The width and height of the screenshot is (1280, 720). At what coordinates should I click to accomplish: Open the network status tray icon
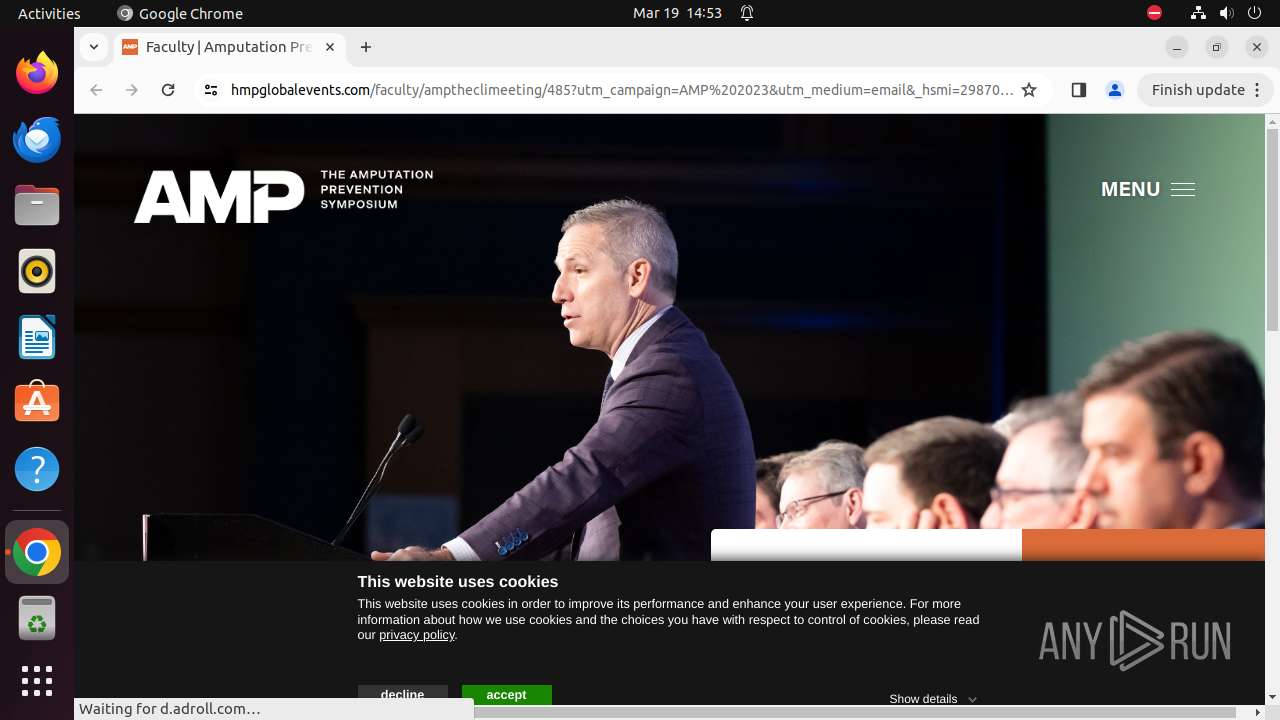click(x=1198, y=13)
